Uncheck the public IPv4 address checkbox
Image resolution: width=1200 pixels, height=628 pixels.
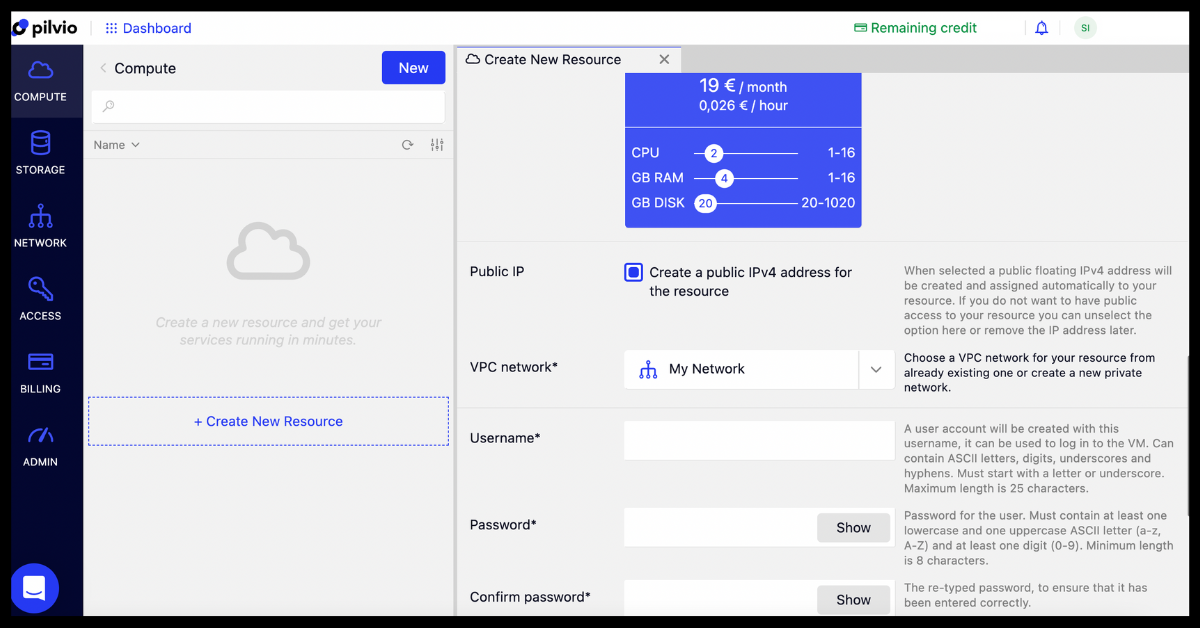tap(633, 272)
